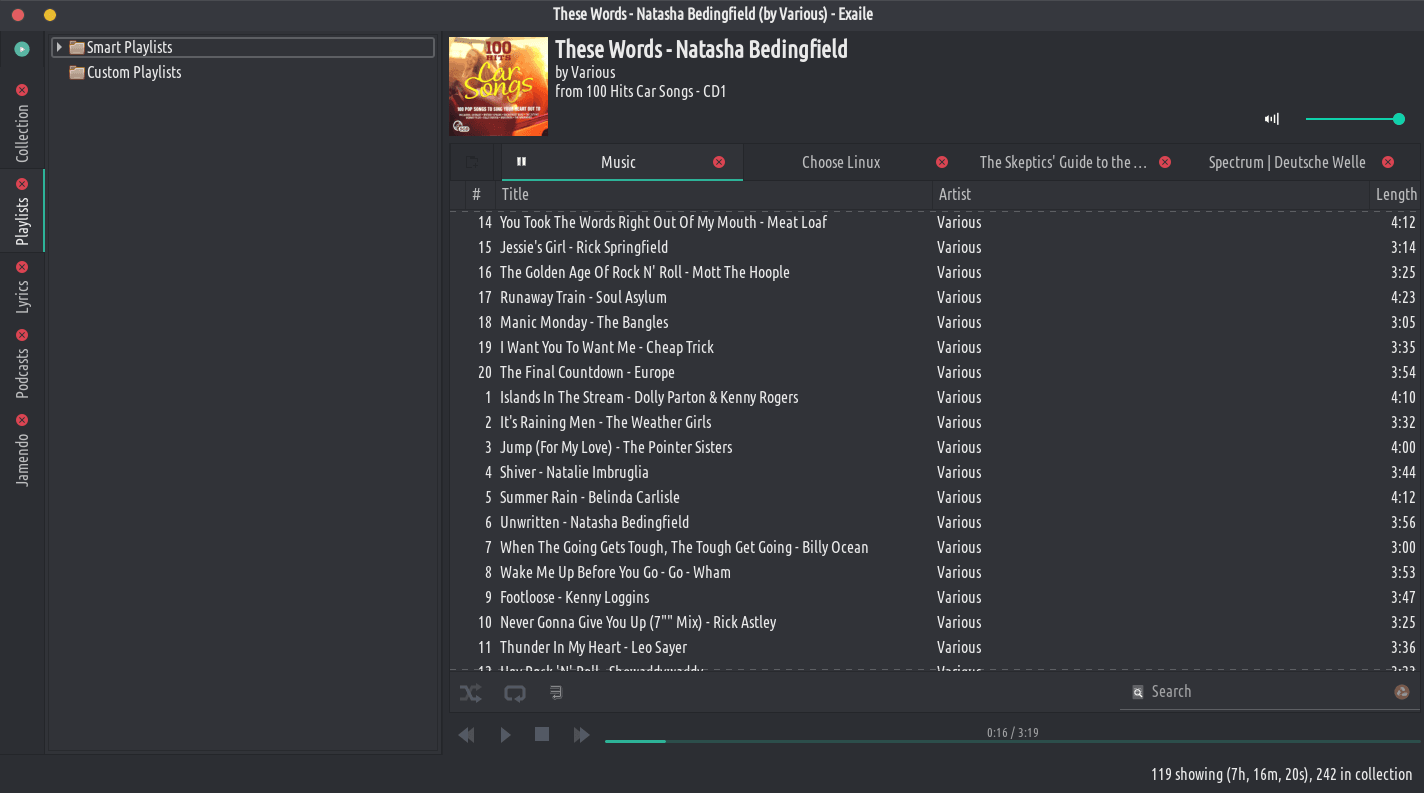Image resolution: width=1424 pixels, height=793 pixels.
Task: Click the search clear icon
Action: pos(1402,692)
